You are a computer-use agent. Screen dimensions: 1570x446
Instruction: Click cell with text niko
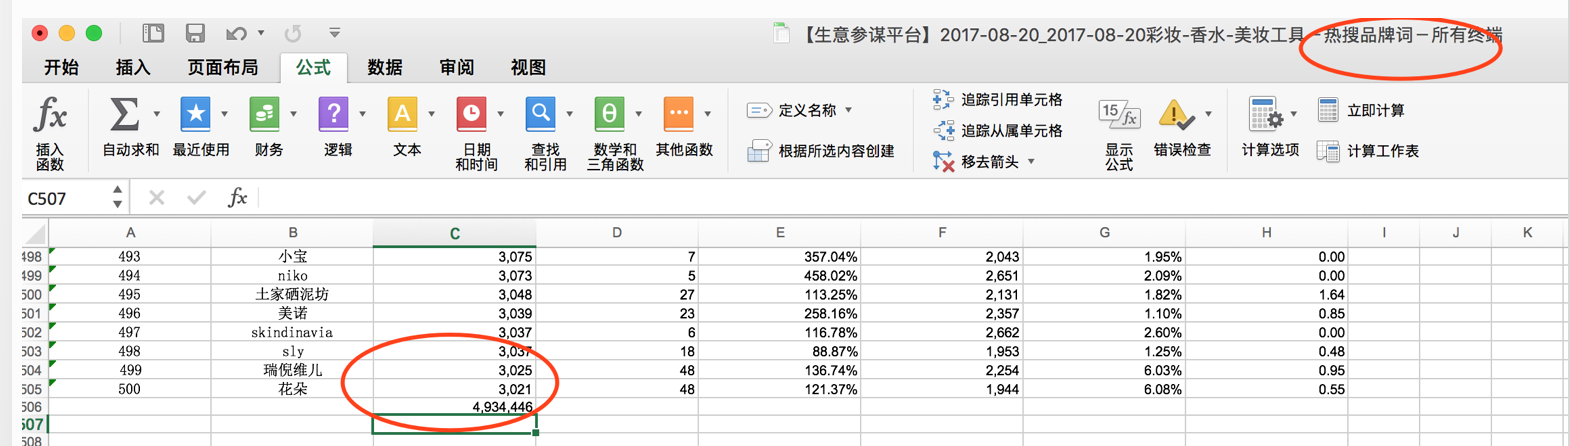pos(292,275)
